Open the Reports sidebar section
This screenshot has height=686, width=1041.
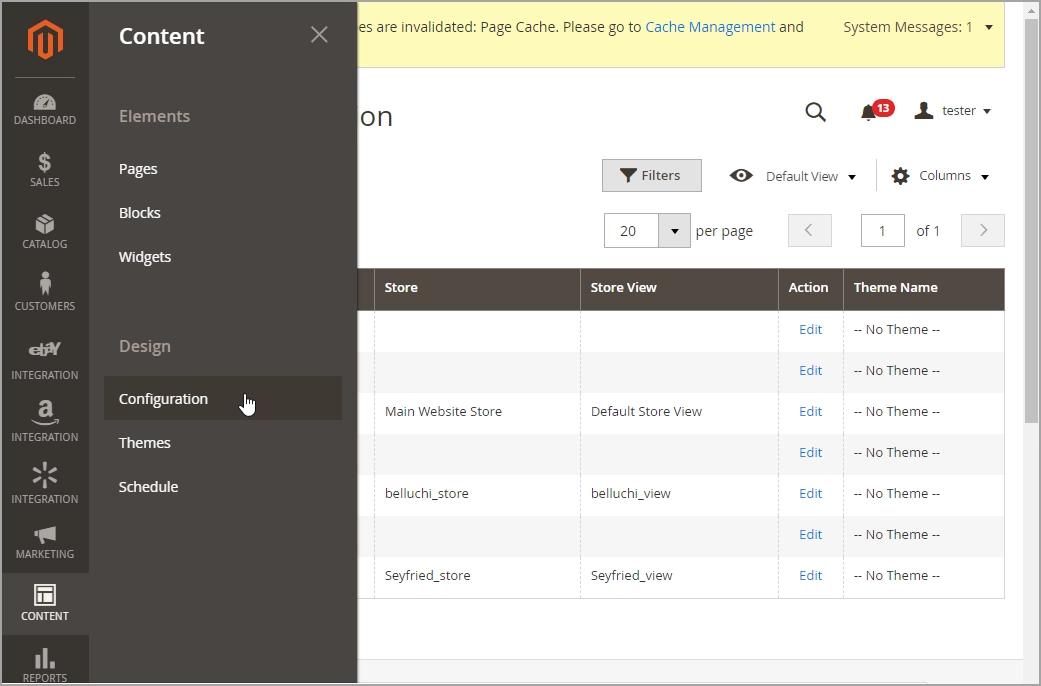(x=44, y=664)
